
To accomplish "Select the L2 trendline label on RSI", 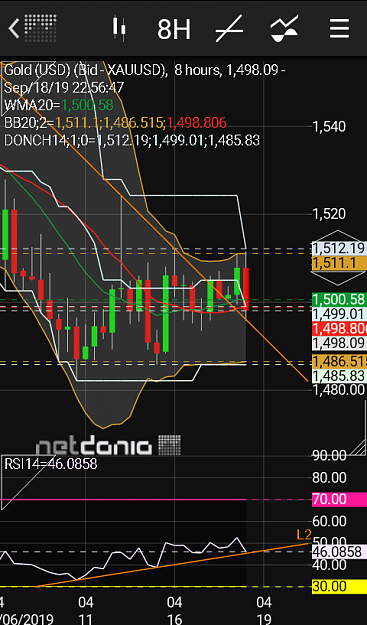I will (x=303, y=534).
